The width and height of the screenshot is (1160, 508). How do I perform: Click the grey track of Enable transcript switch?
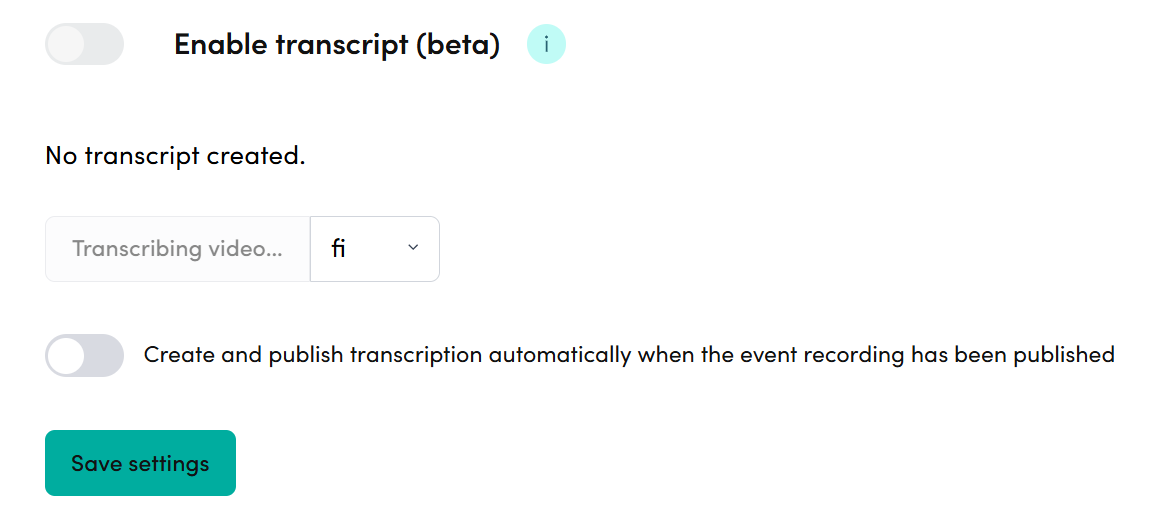(x=104, y=45)
